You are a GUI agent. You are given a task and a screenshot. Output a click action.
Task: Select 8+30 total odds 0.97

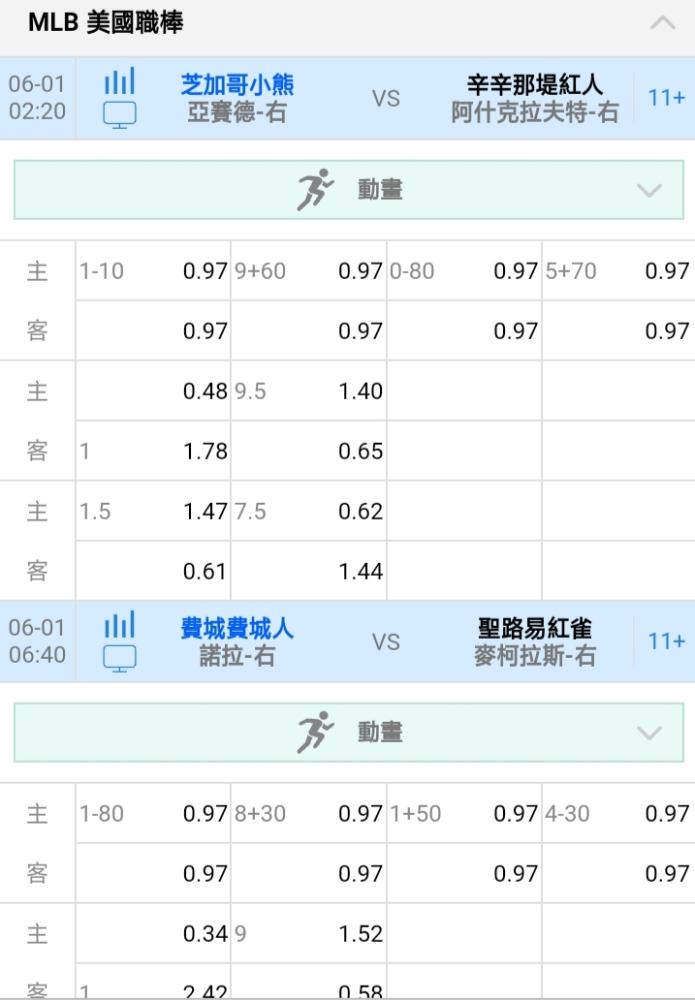[x=309, y=814]
